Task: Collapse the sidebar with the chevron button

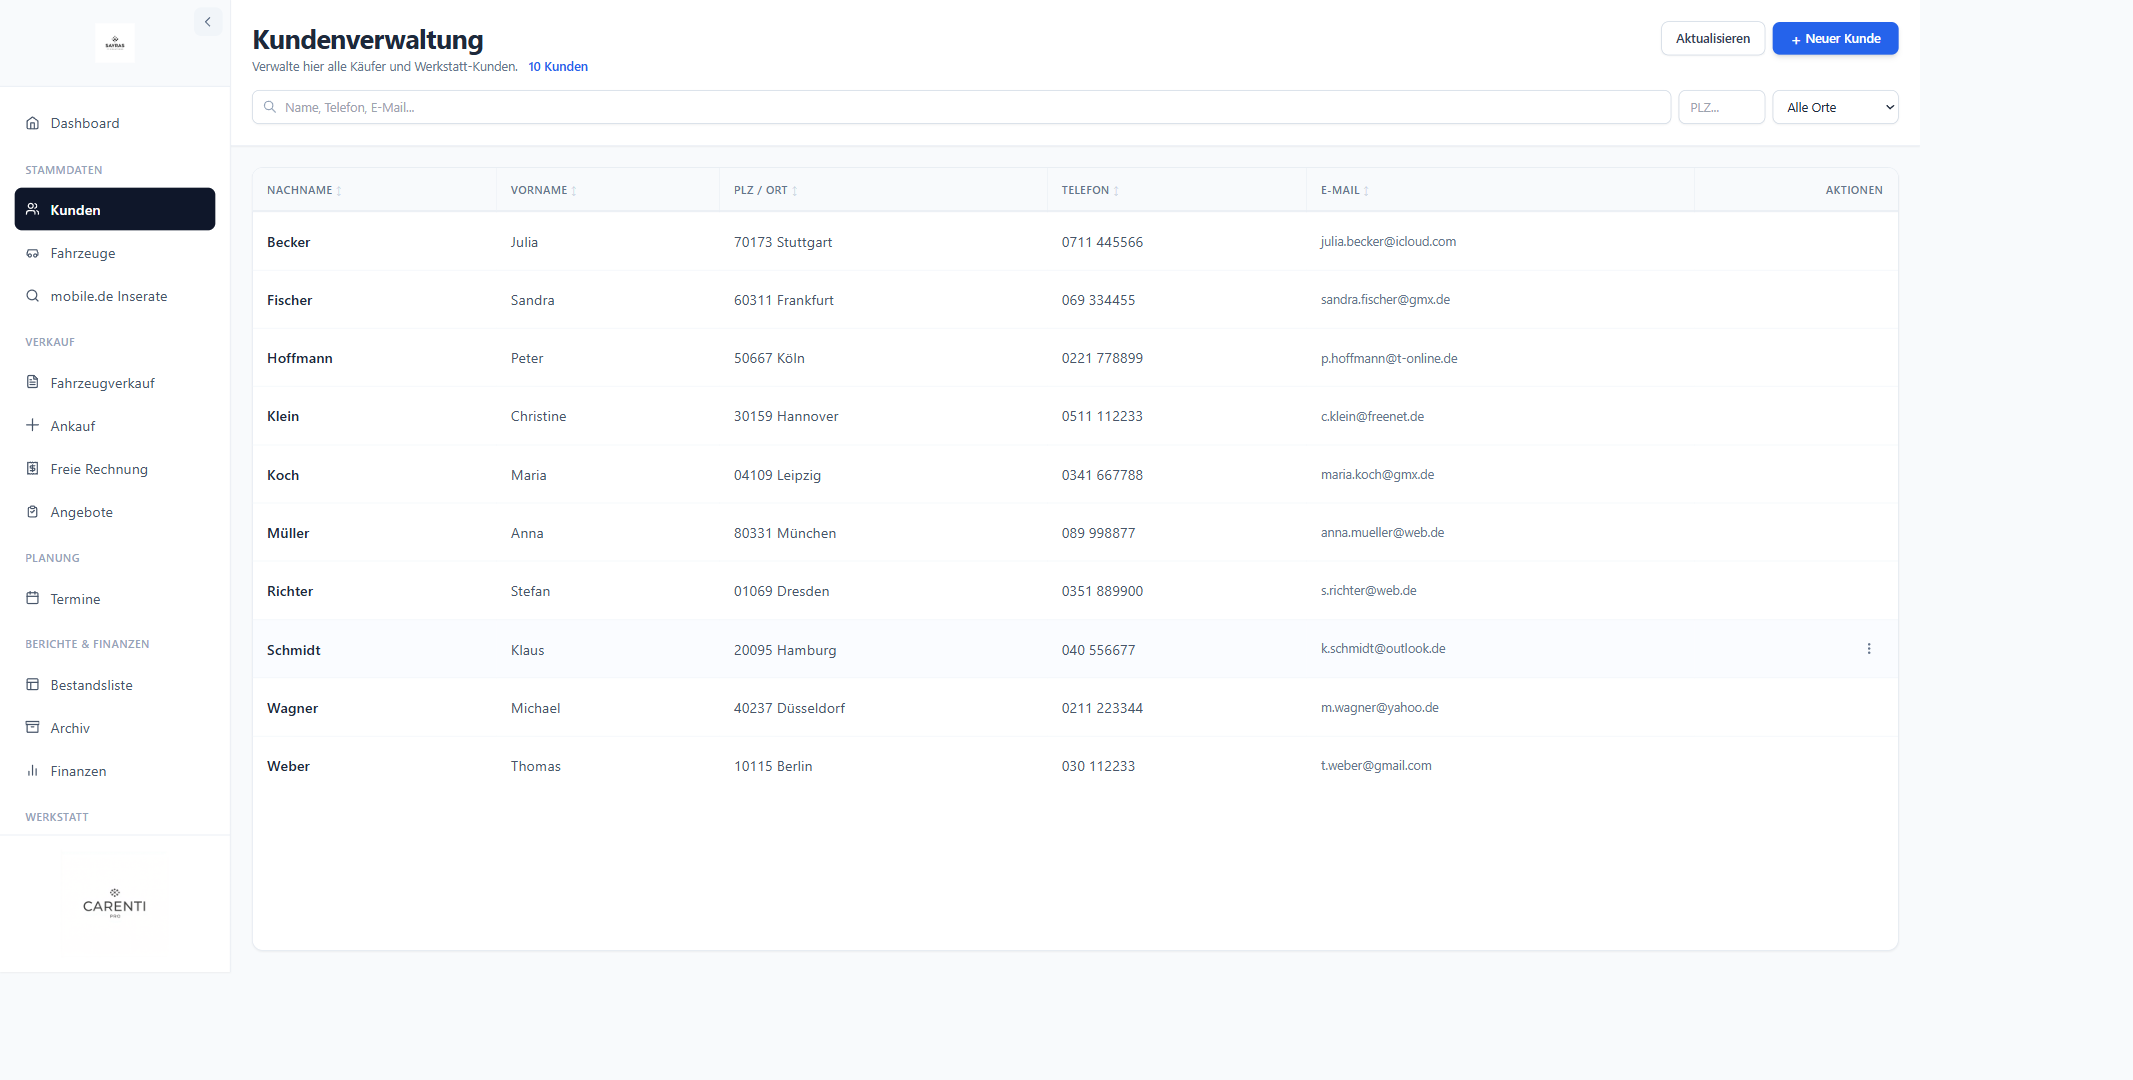Action: tap(208, 22)
